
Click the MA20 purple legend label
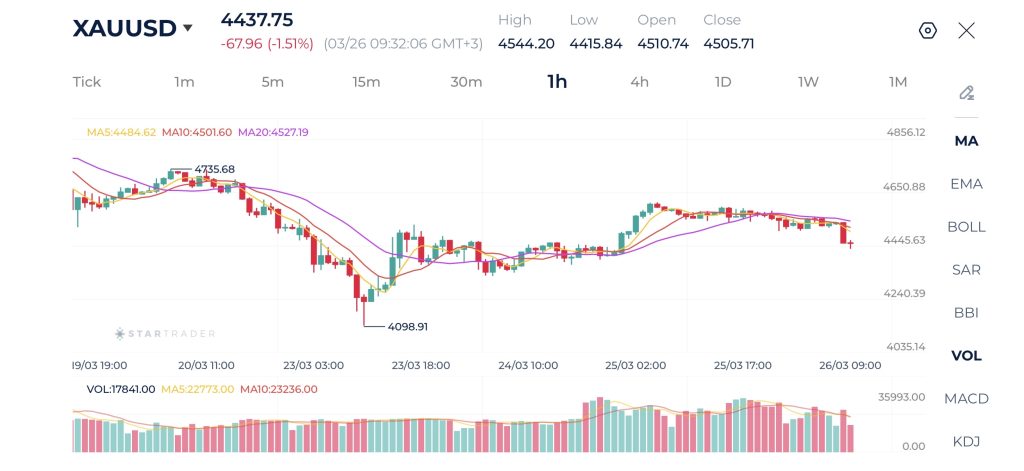pyautogui.click(x=274, y=132)
